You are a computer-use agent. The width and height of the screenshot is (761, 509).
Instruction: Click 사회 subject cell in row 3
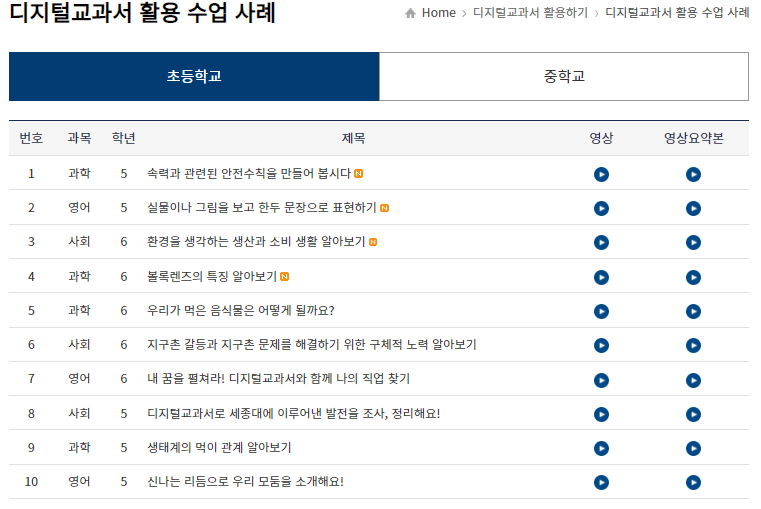click(79, 242)
